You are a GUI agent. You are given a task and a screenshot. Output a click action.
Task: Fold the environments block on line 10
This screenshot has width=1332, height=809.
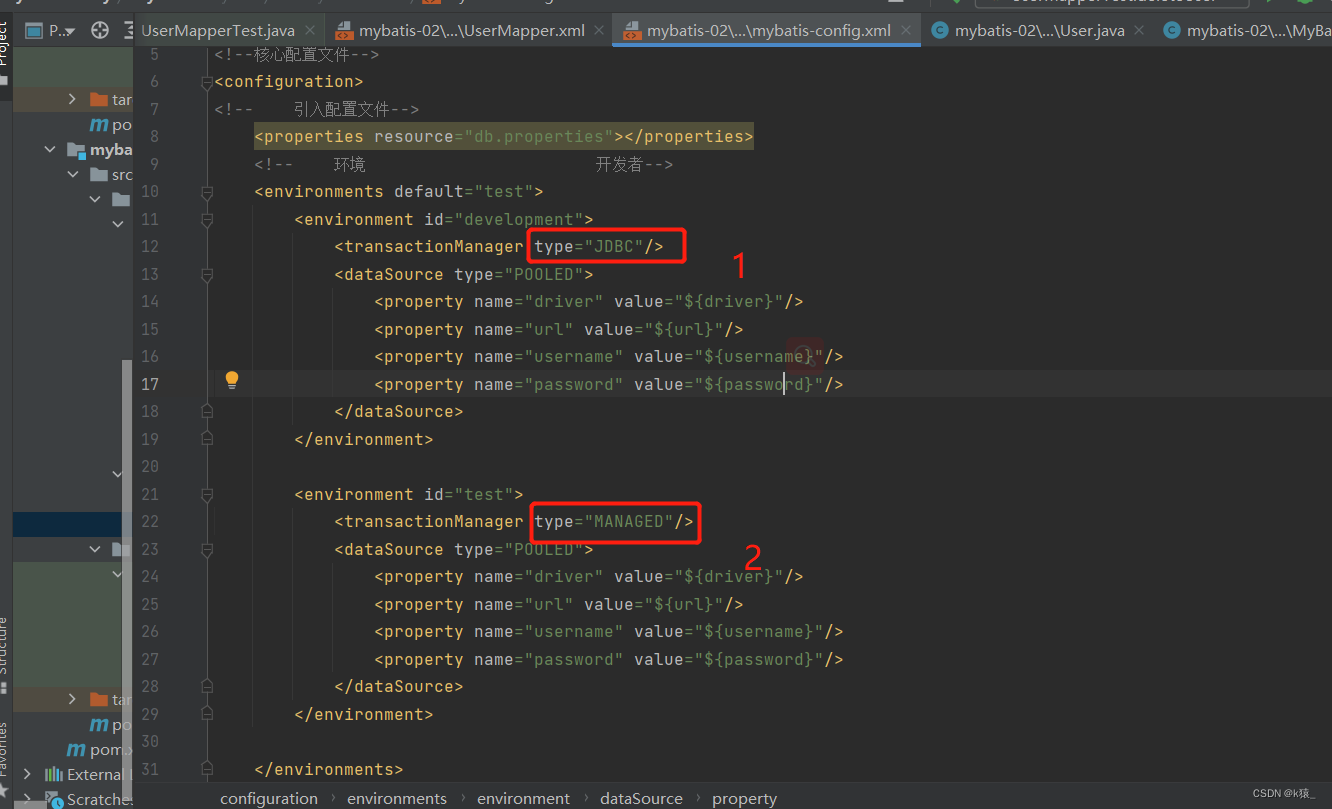207,191
